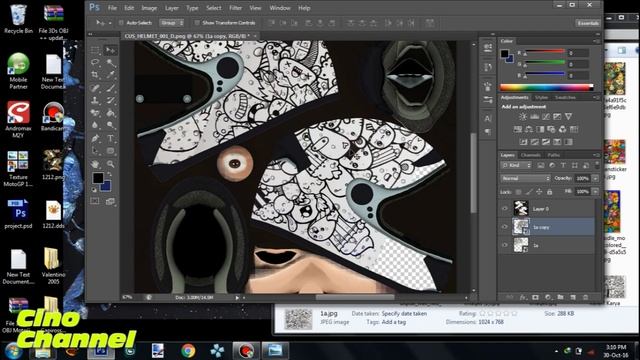Swap foreground and background colors
Image resolution: width=640 pixels, height=360 pixels.
(109, 174)
